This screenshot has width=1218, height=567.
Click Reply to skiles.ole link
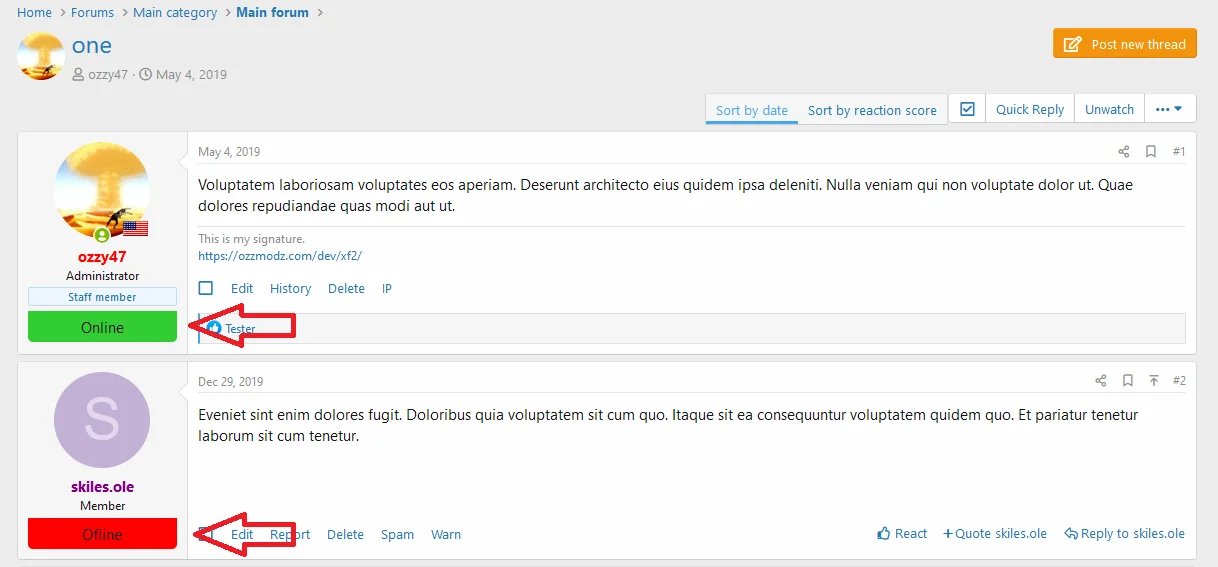click(x=1125, y=534)
